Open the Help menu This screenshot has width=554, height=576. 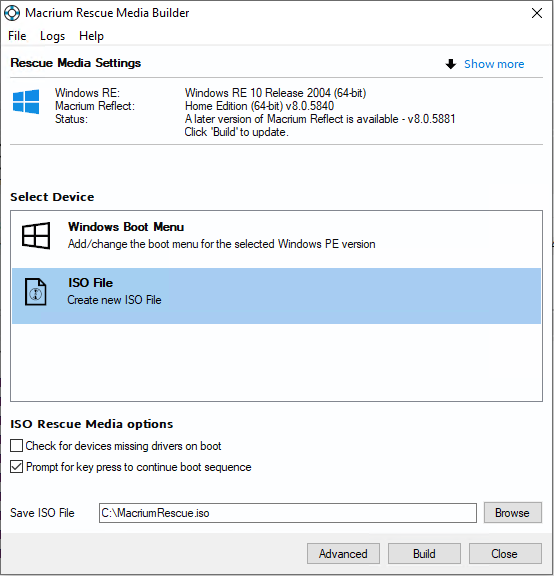point(91,36)
